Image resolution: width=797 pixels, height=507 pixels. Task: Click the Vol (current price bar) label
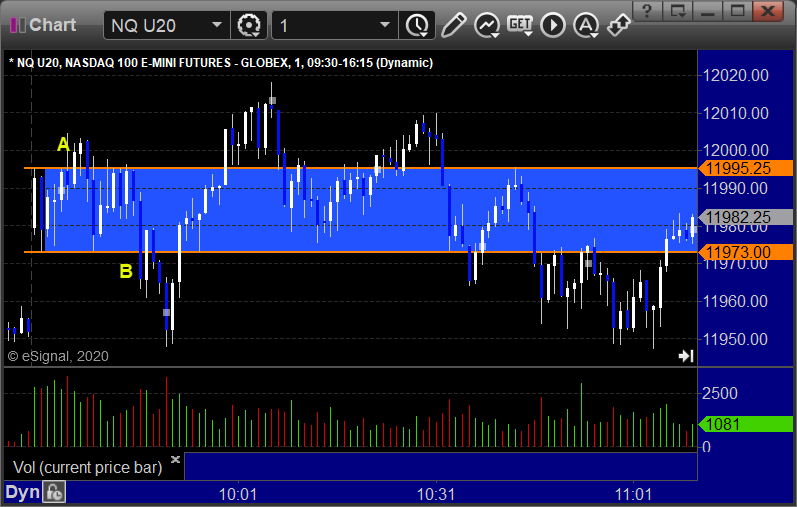coord(87,467)
